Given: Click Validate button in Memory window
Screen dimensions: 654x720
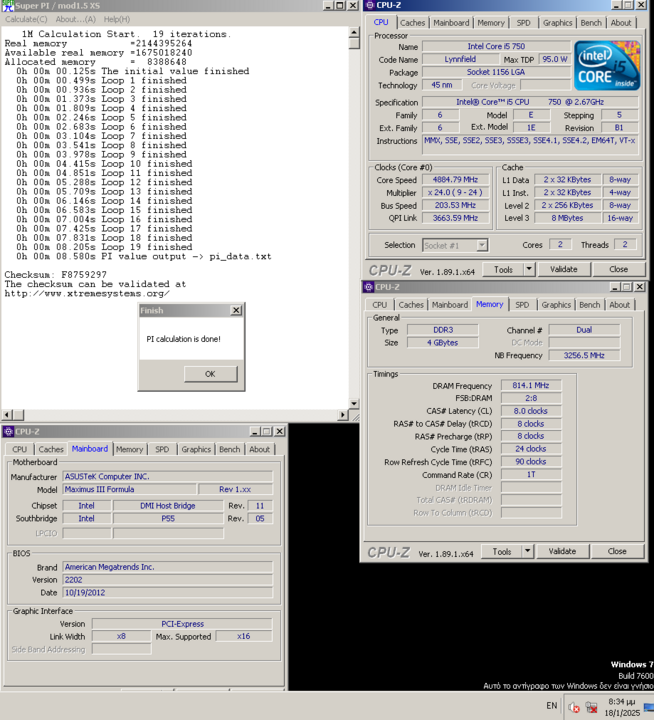Looking at the screenshot, I should pyautogui.click(x=562, y=551).
